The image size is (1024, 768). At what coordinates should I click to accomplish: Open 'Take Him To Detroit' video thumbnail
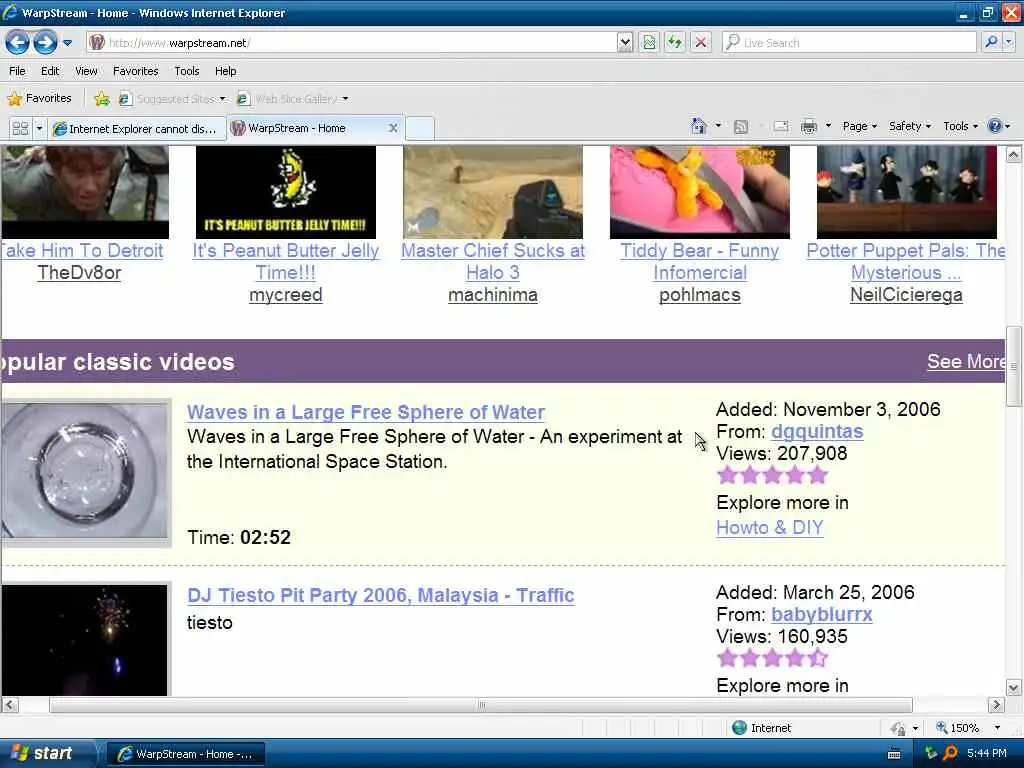[85, 192]
